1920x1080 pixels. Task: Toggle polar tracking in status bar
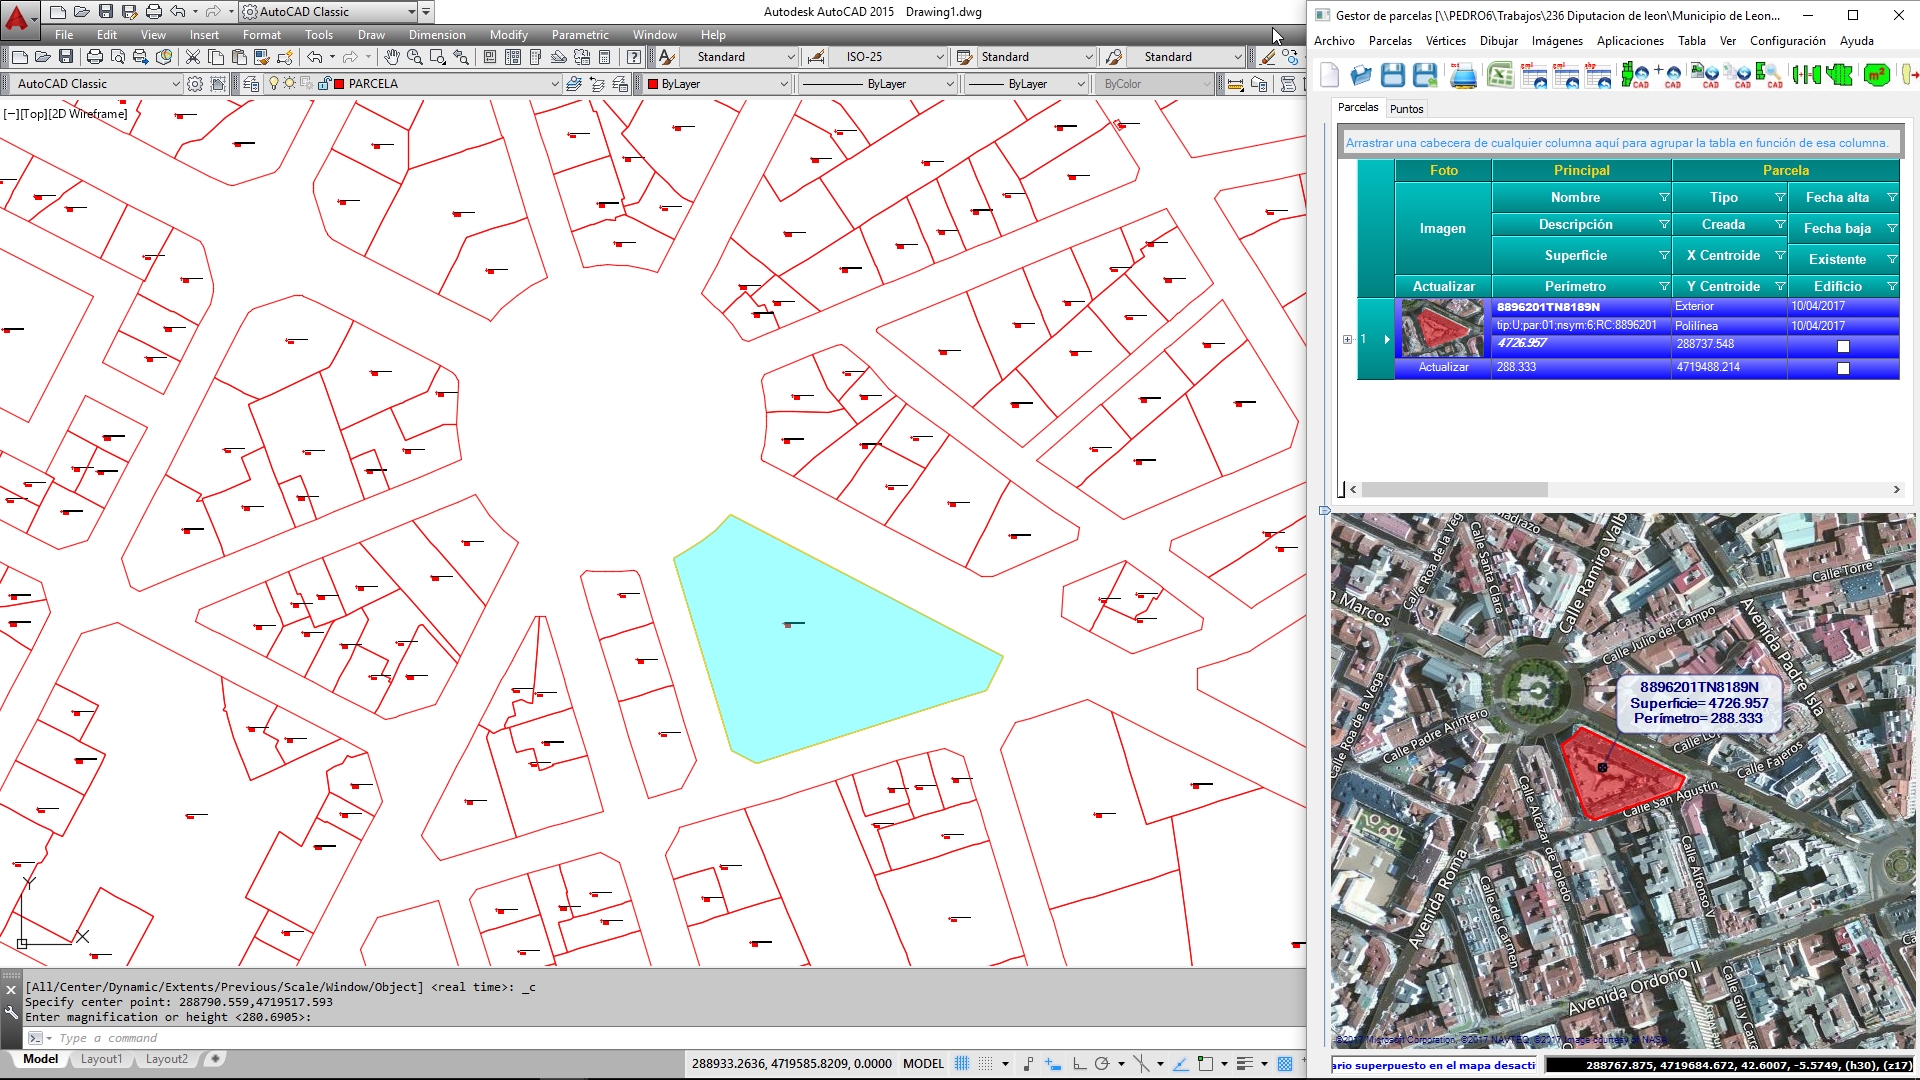pyautogui.click(x=1102, y=1064)
